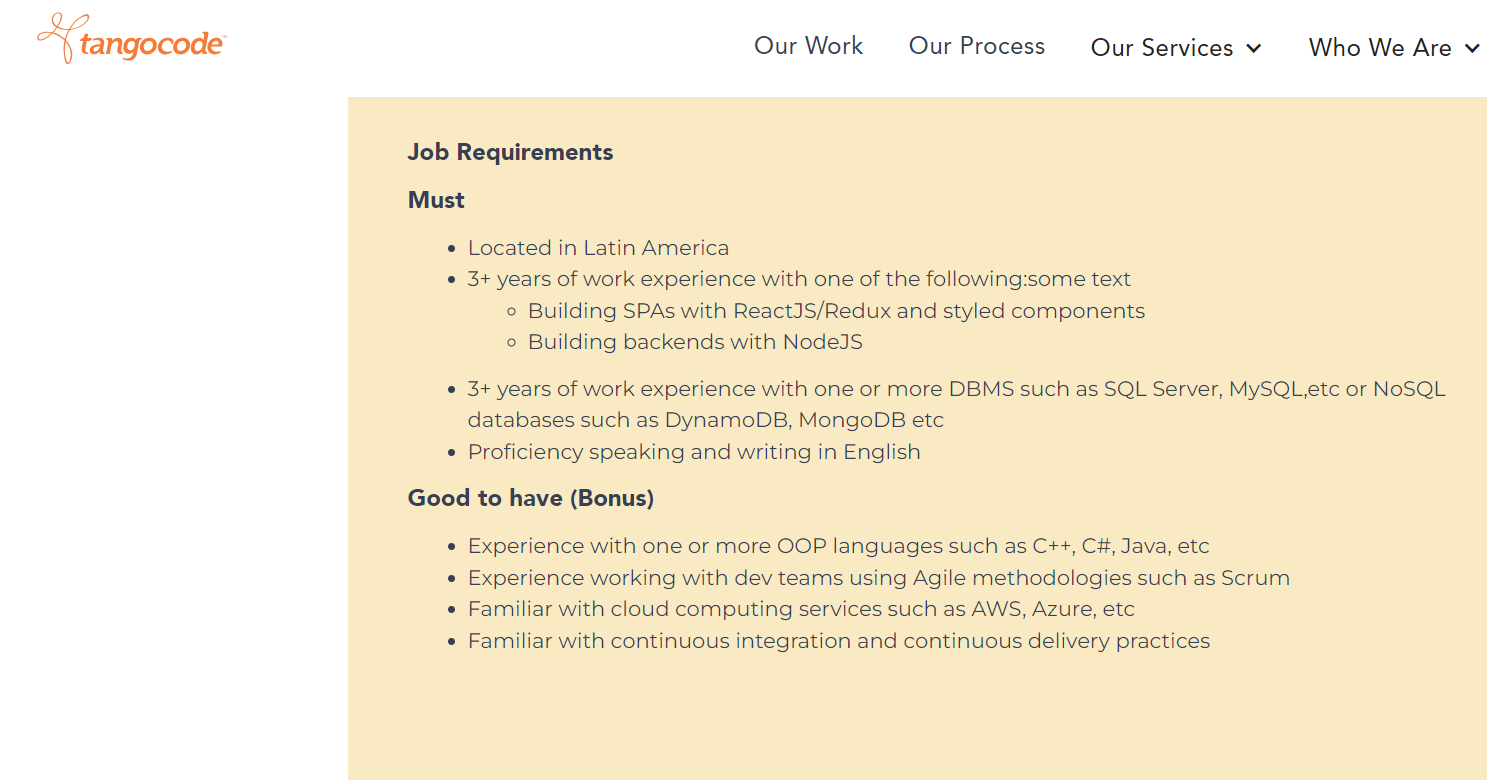The height and width of the screenshot is (780, 1487).
Task: Click the DBMS SQL Server experience bullet
Action: pyautogui.click(x=956, y=404)
